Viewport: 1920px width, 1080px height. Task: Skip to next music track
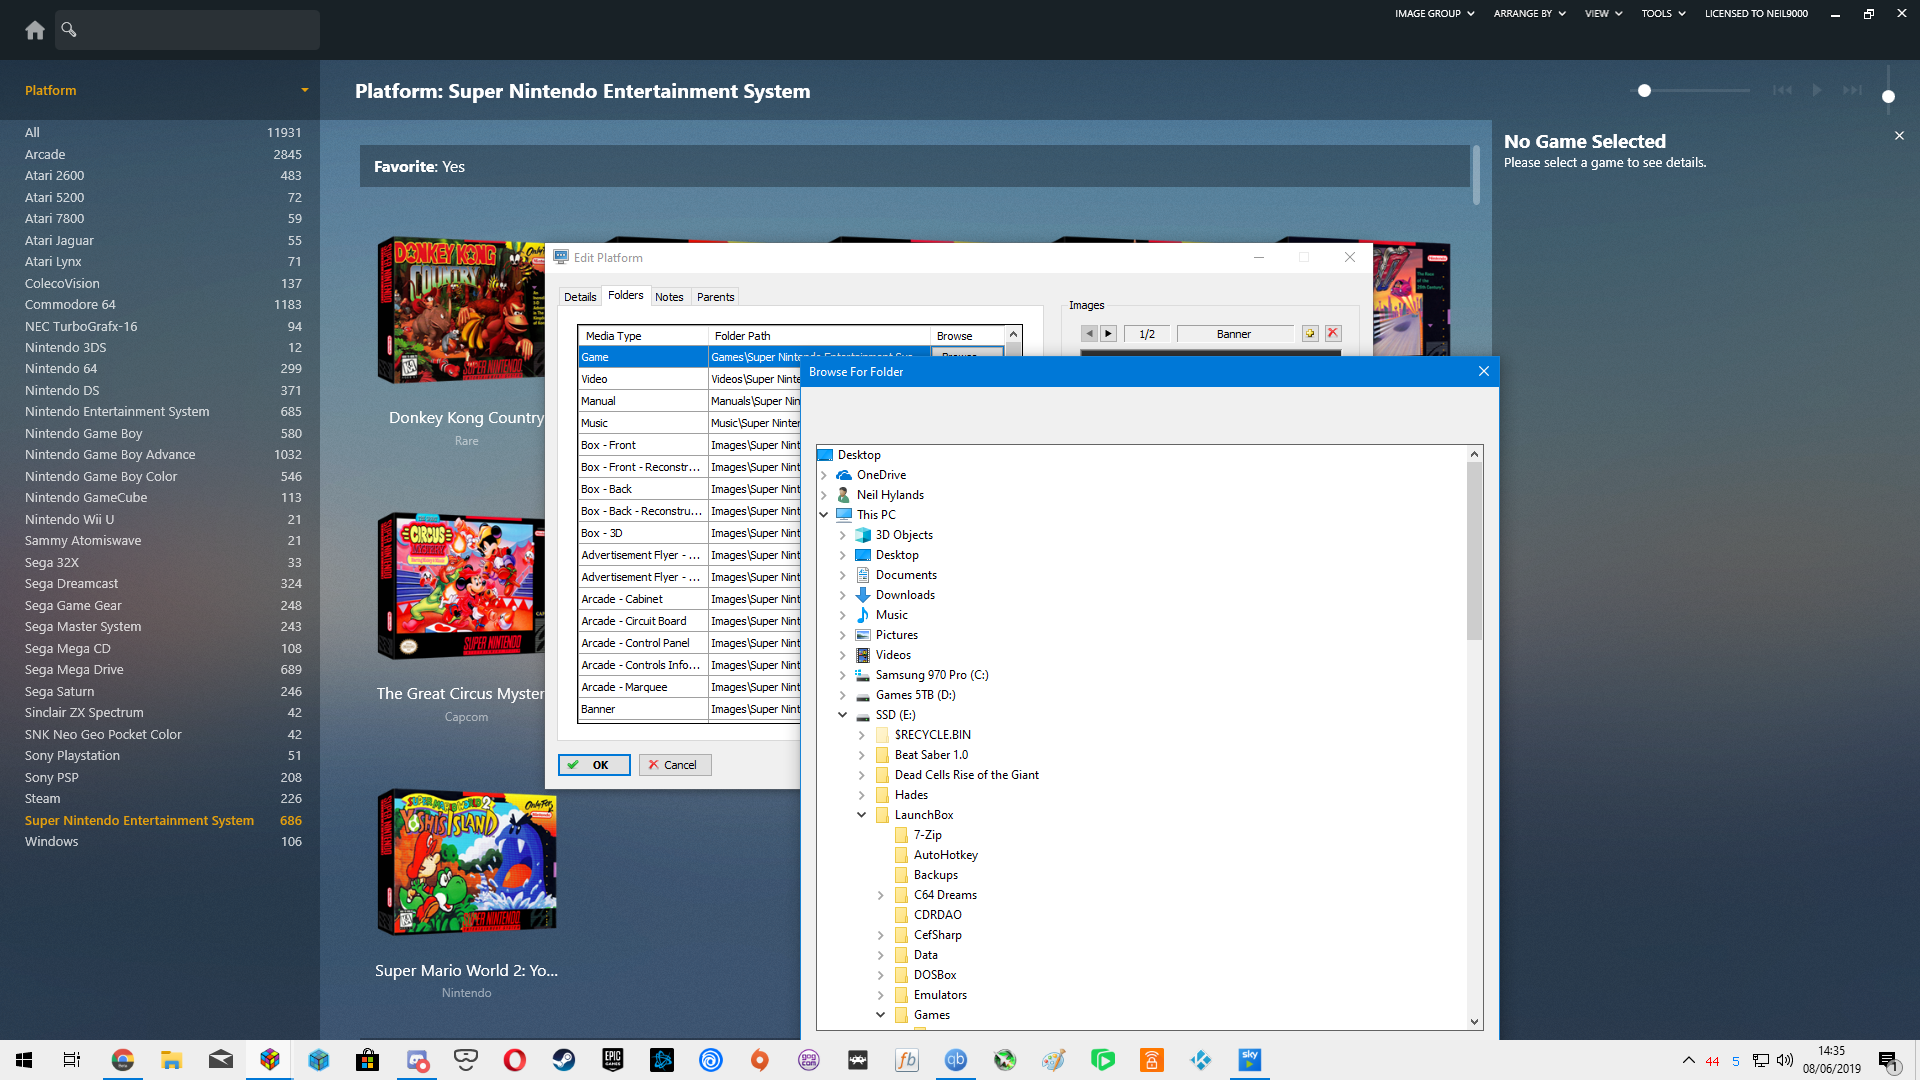tap(1852, 91)
